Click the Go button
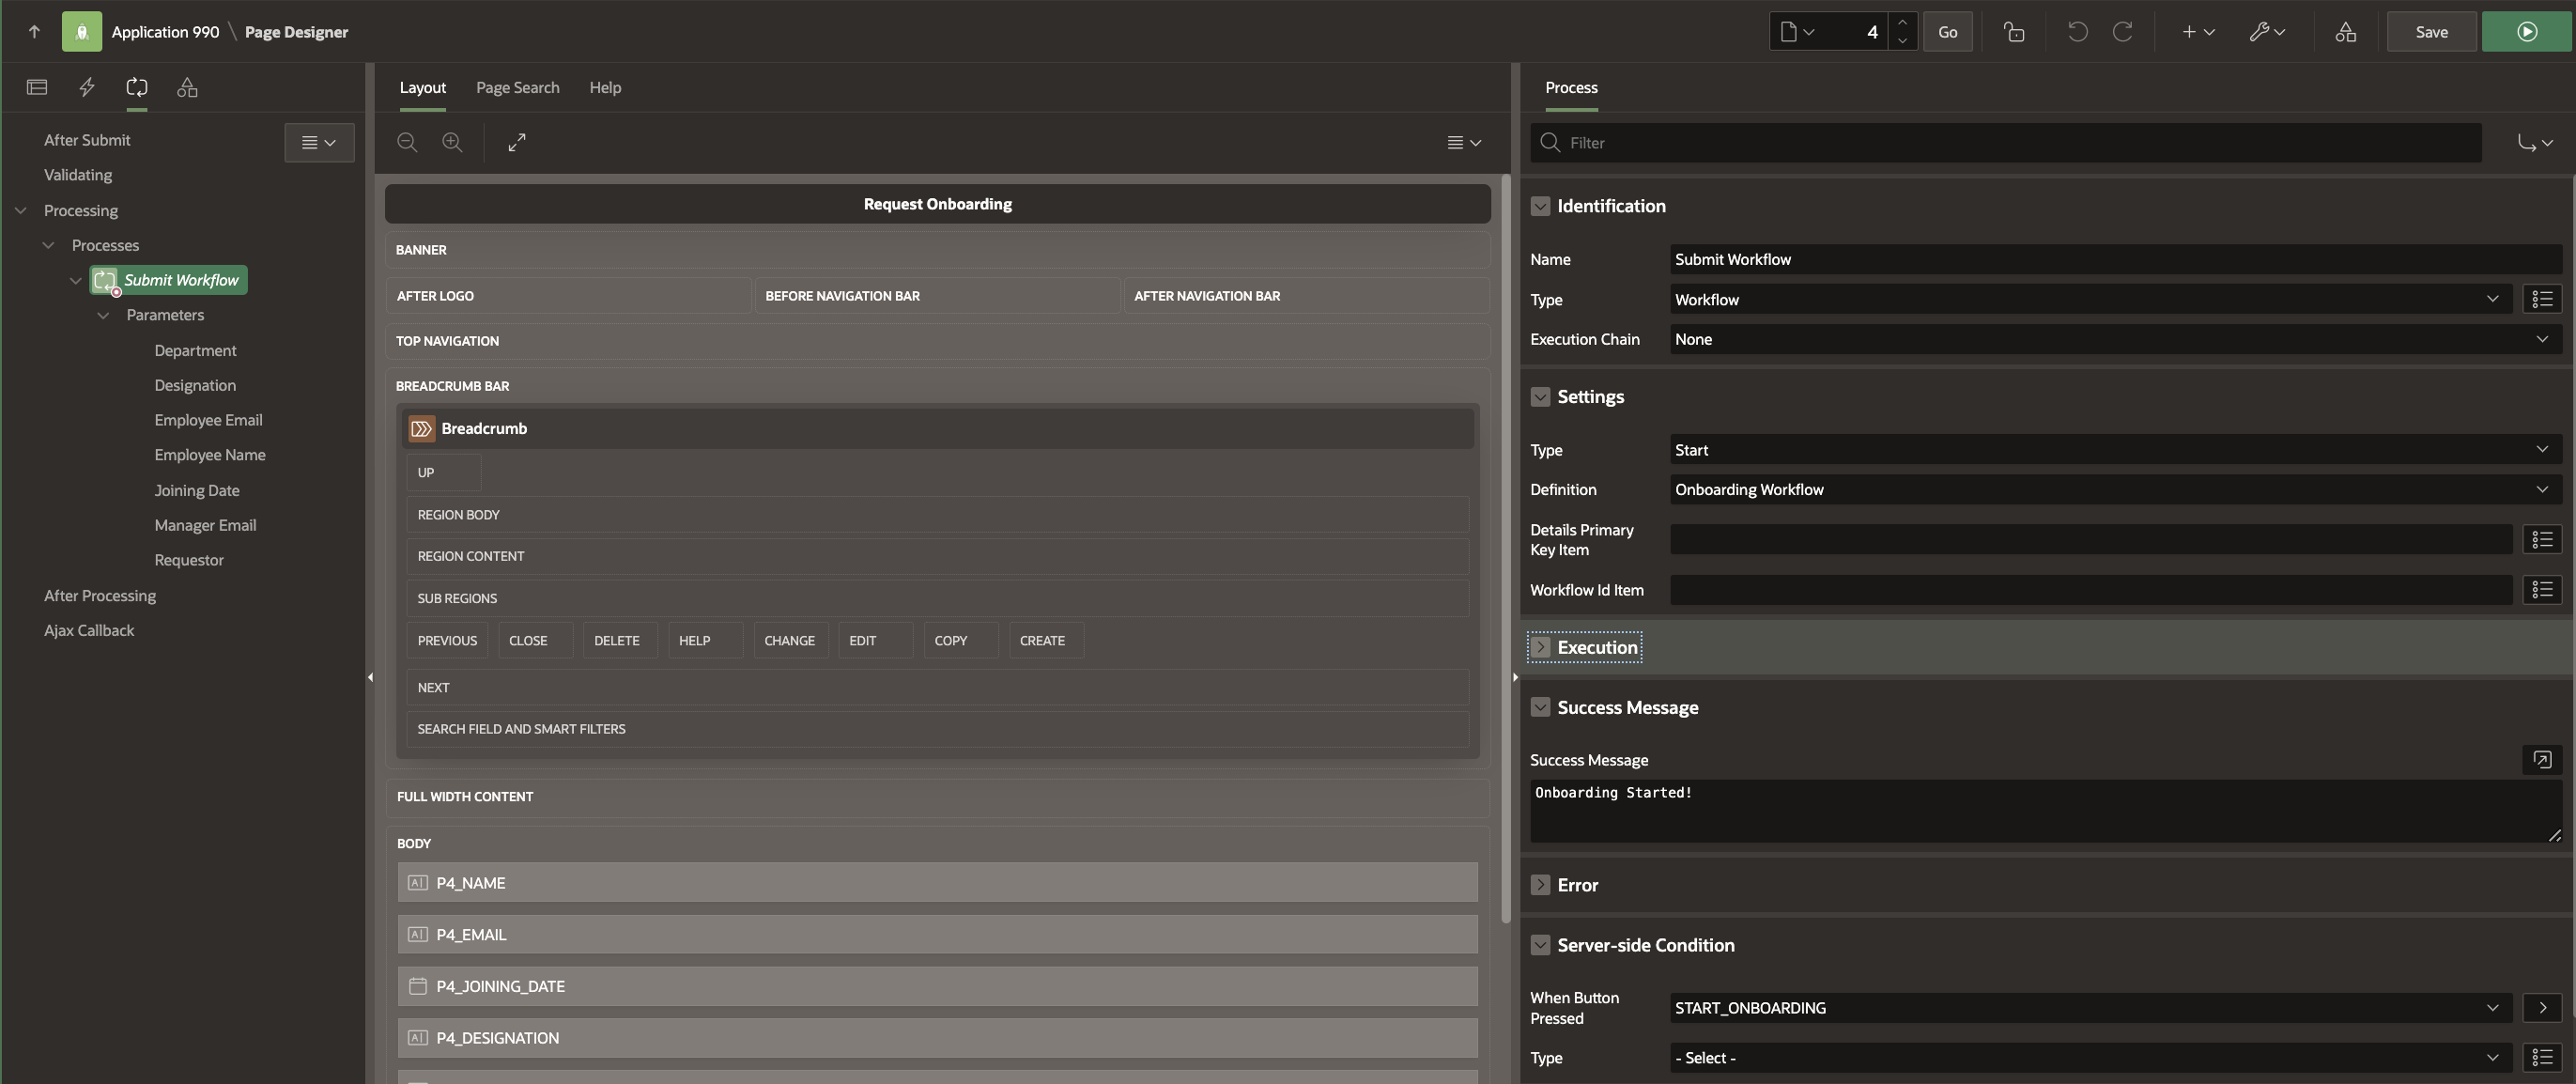This screenshot has width=2576, height=1084. (1947, 32)
